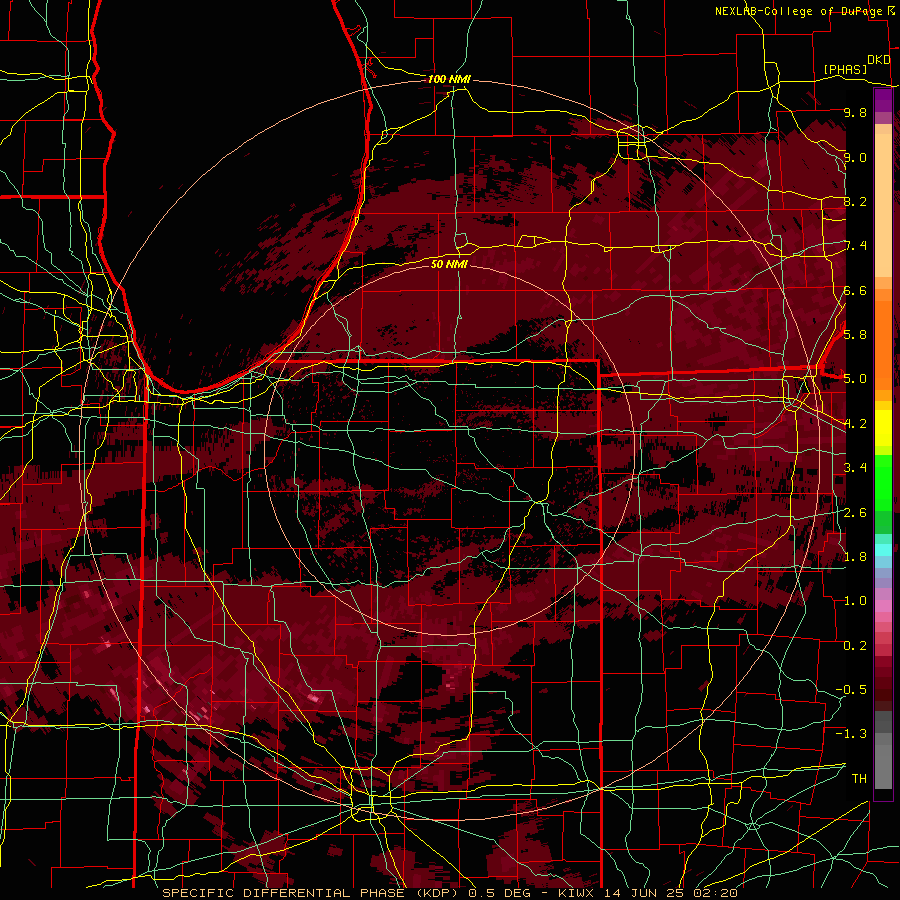Viewport: 900px width, 900px height.
Task: Click the 0.2 scale label
Action: click(855, 645)
